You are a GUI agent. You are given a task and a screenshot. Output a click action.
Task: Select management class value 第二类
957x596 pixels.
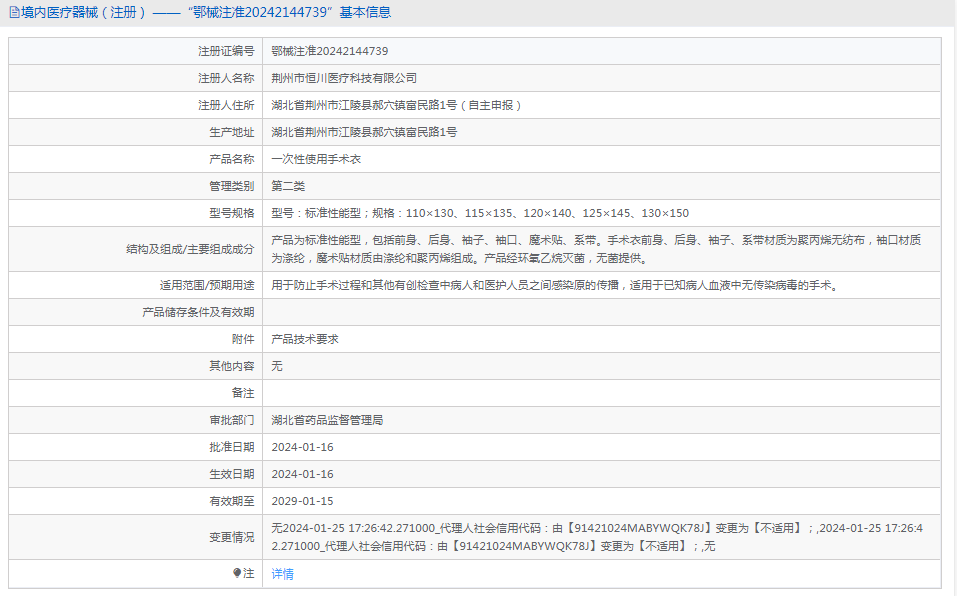(x=288, y=186)
